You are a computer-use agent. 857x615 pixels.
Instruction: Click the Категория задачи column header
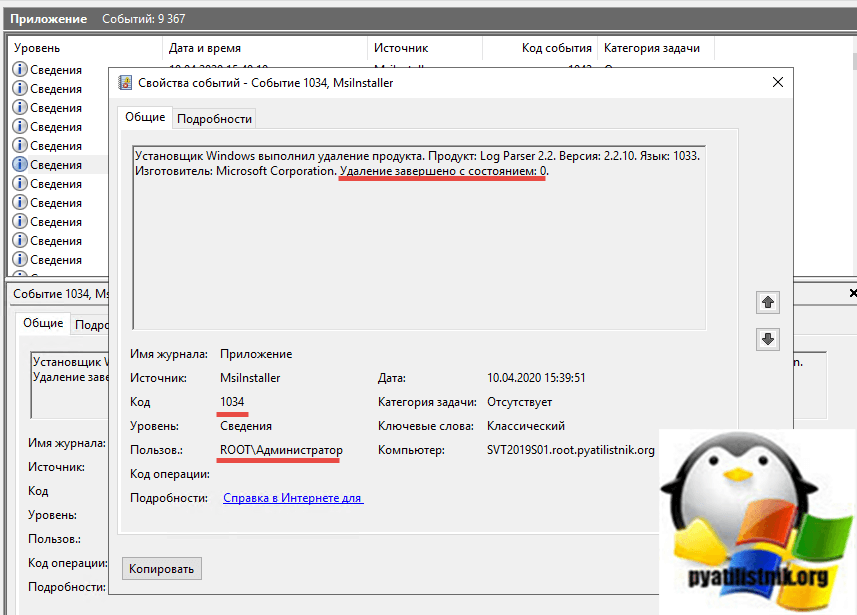[x=658, y=48]
